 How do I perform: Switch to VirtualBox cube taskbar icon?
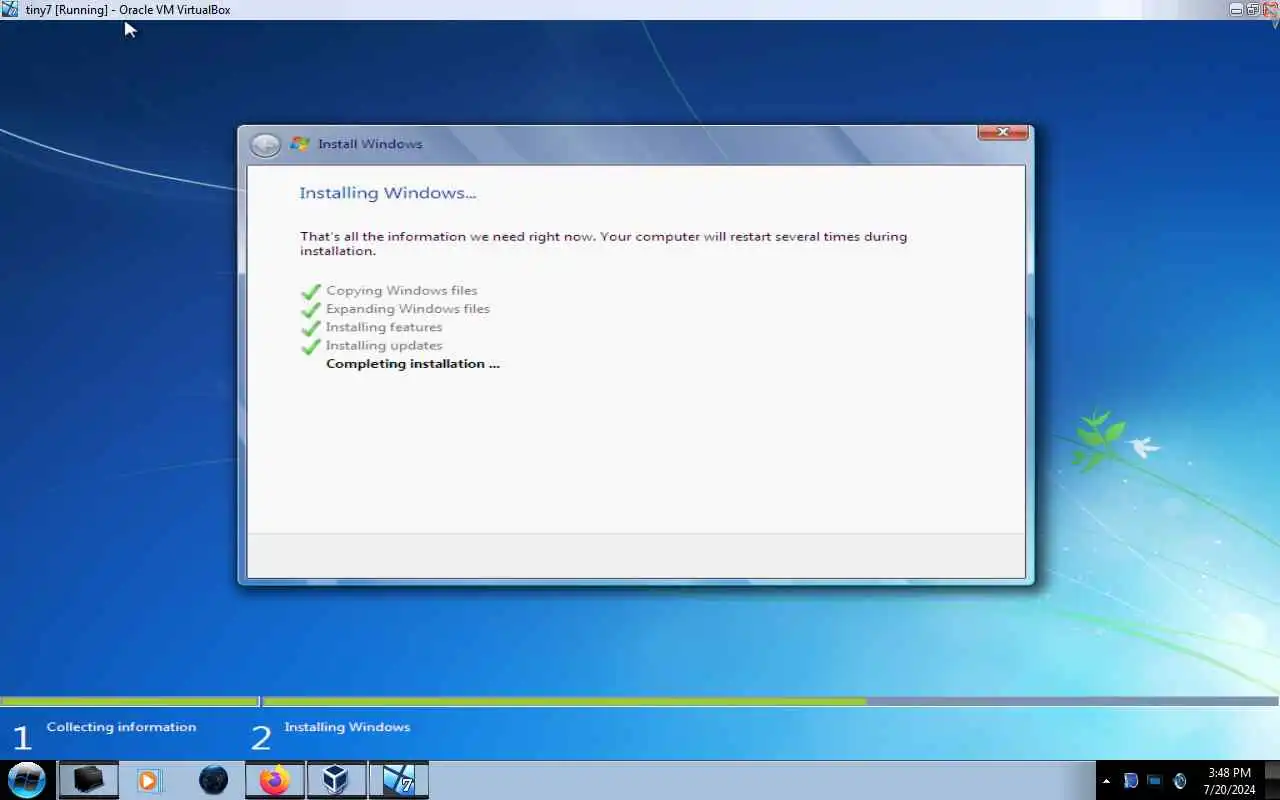336,780
